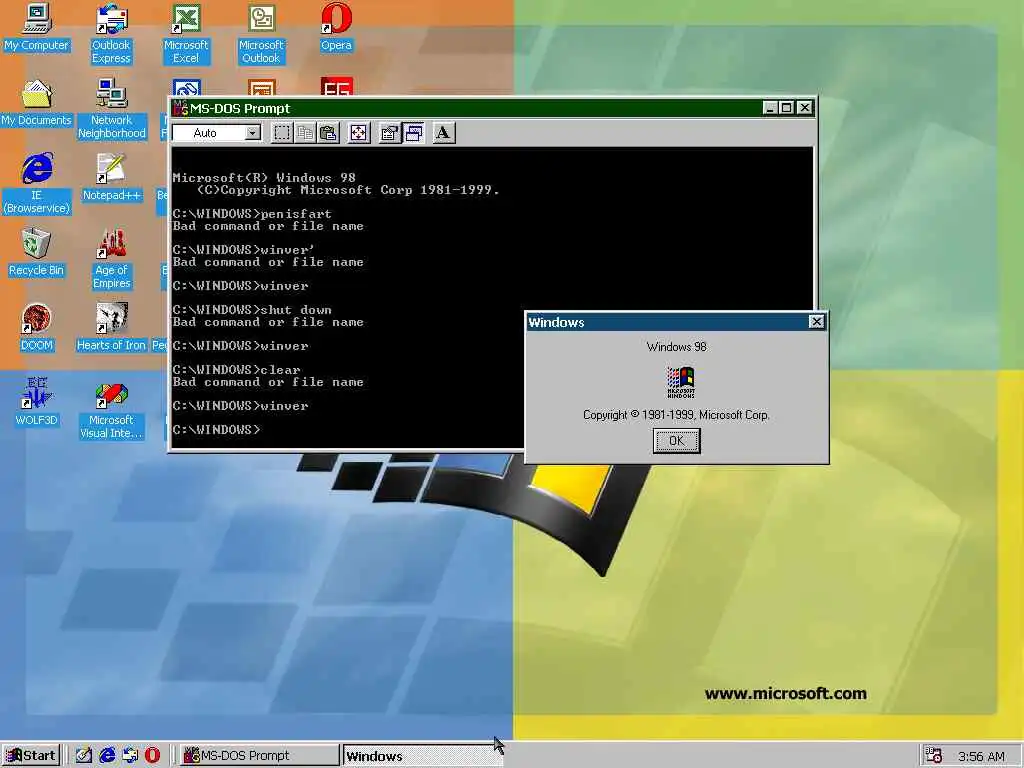1024x768 pixels.
Task: Click the www.microsoft.com wallpaper text
Action: [x=786, y=694]
